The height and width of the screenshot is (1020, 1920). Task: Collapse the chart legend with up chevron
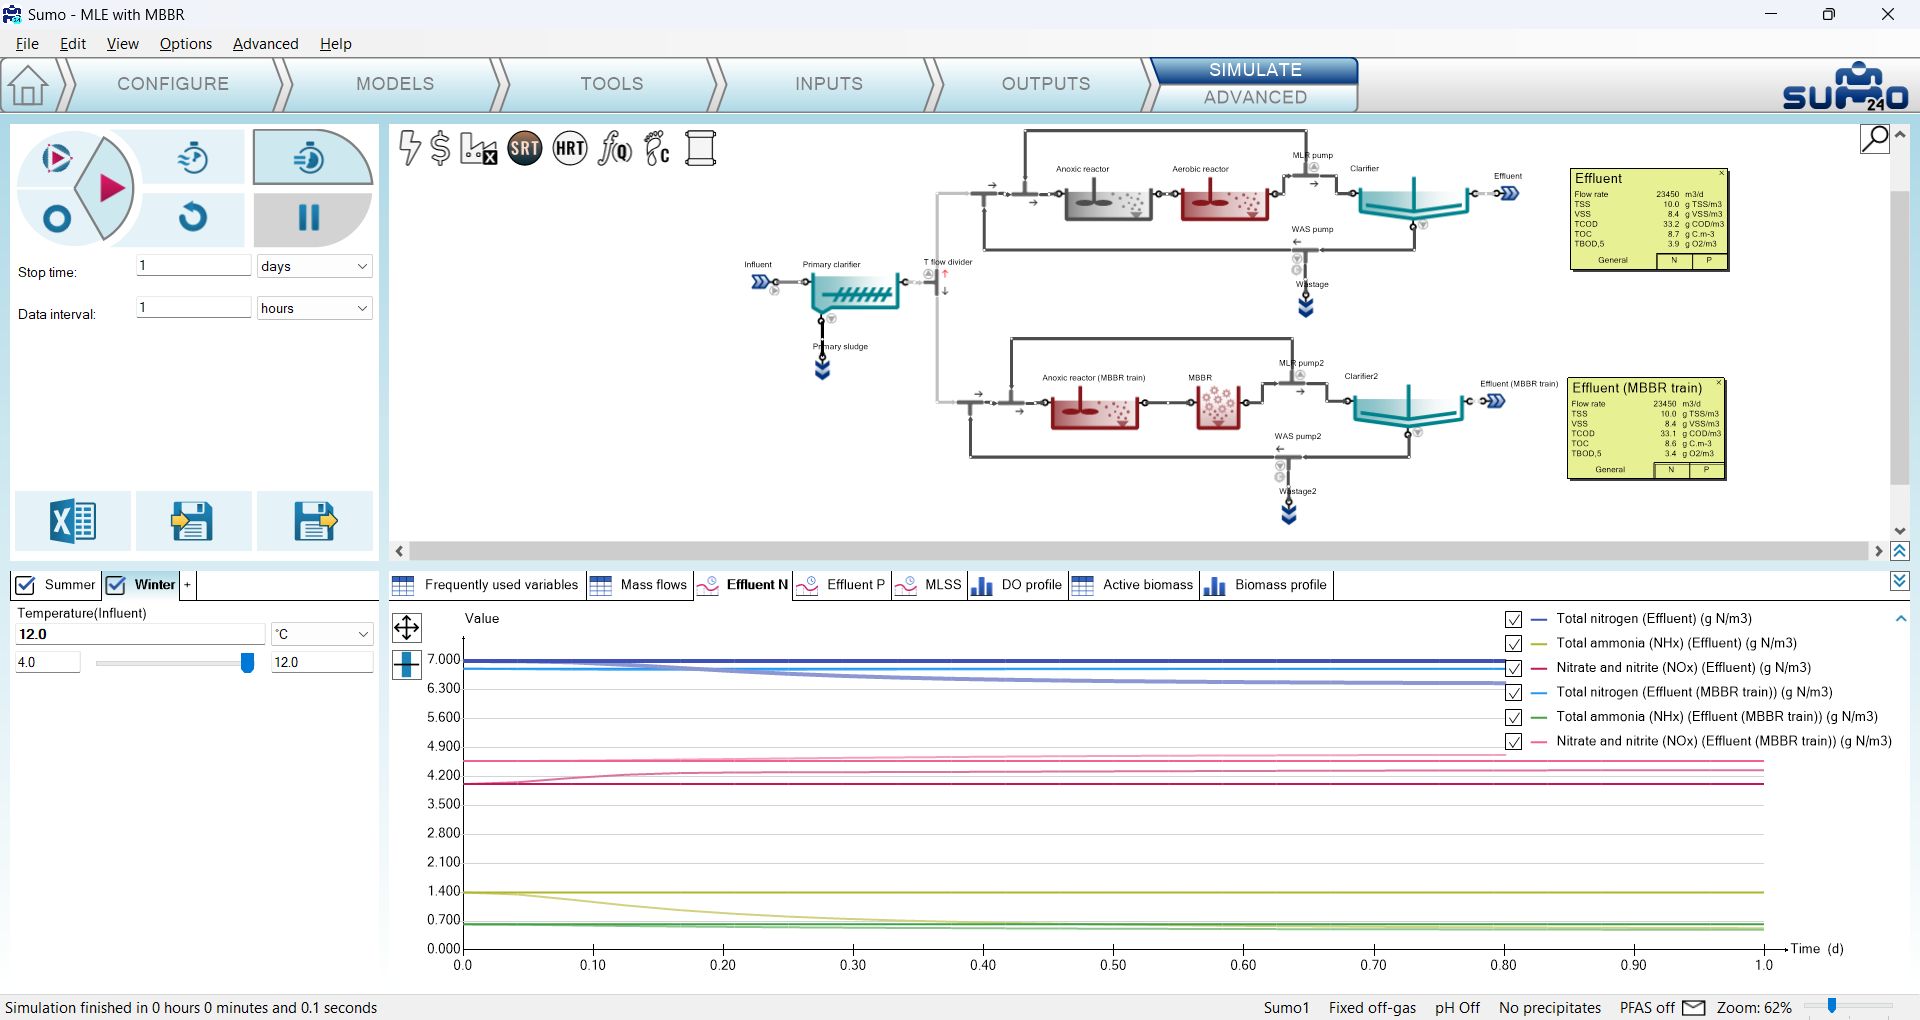point(1900,619)
